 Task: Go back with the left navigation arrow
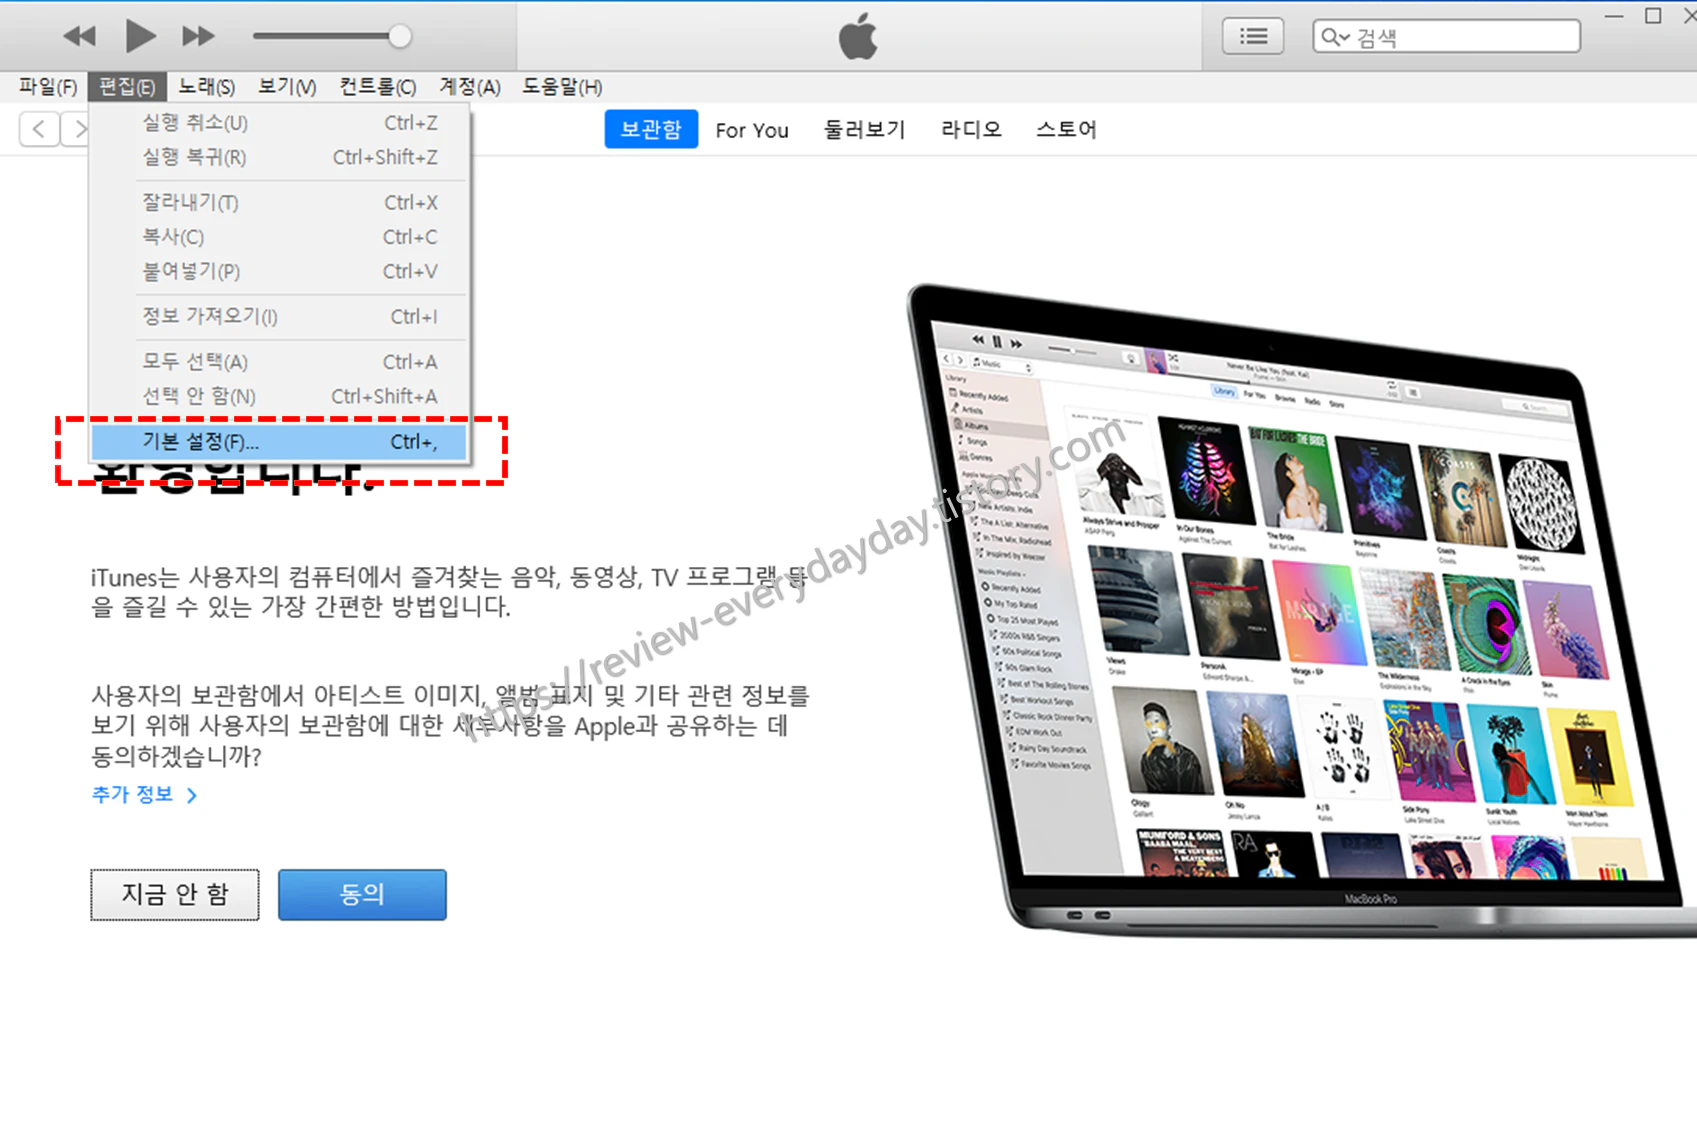tap(39, 129)
